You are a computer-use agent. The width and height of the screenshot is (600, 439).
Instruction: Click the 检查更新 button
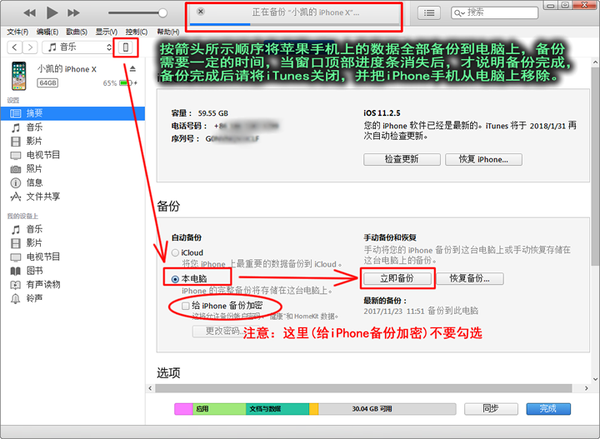[402, 160]
